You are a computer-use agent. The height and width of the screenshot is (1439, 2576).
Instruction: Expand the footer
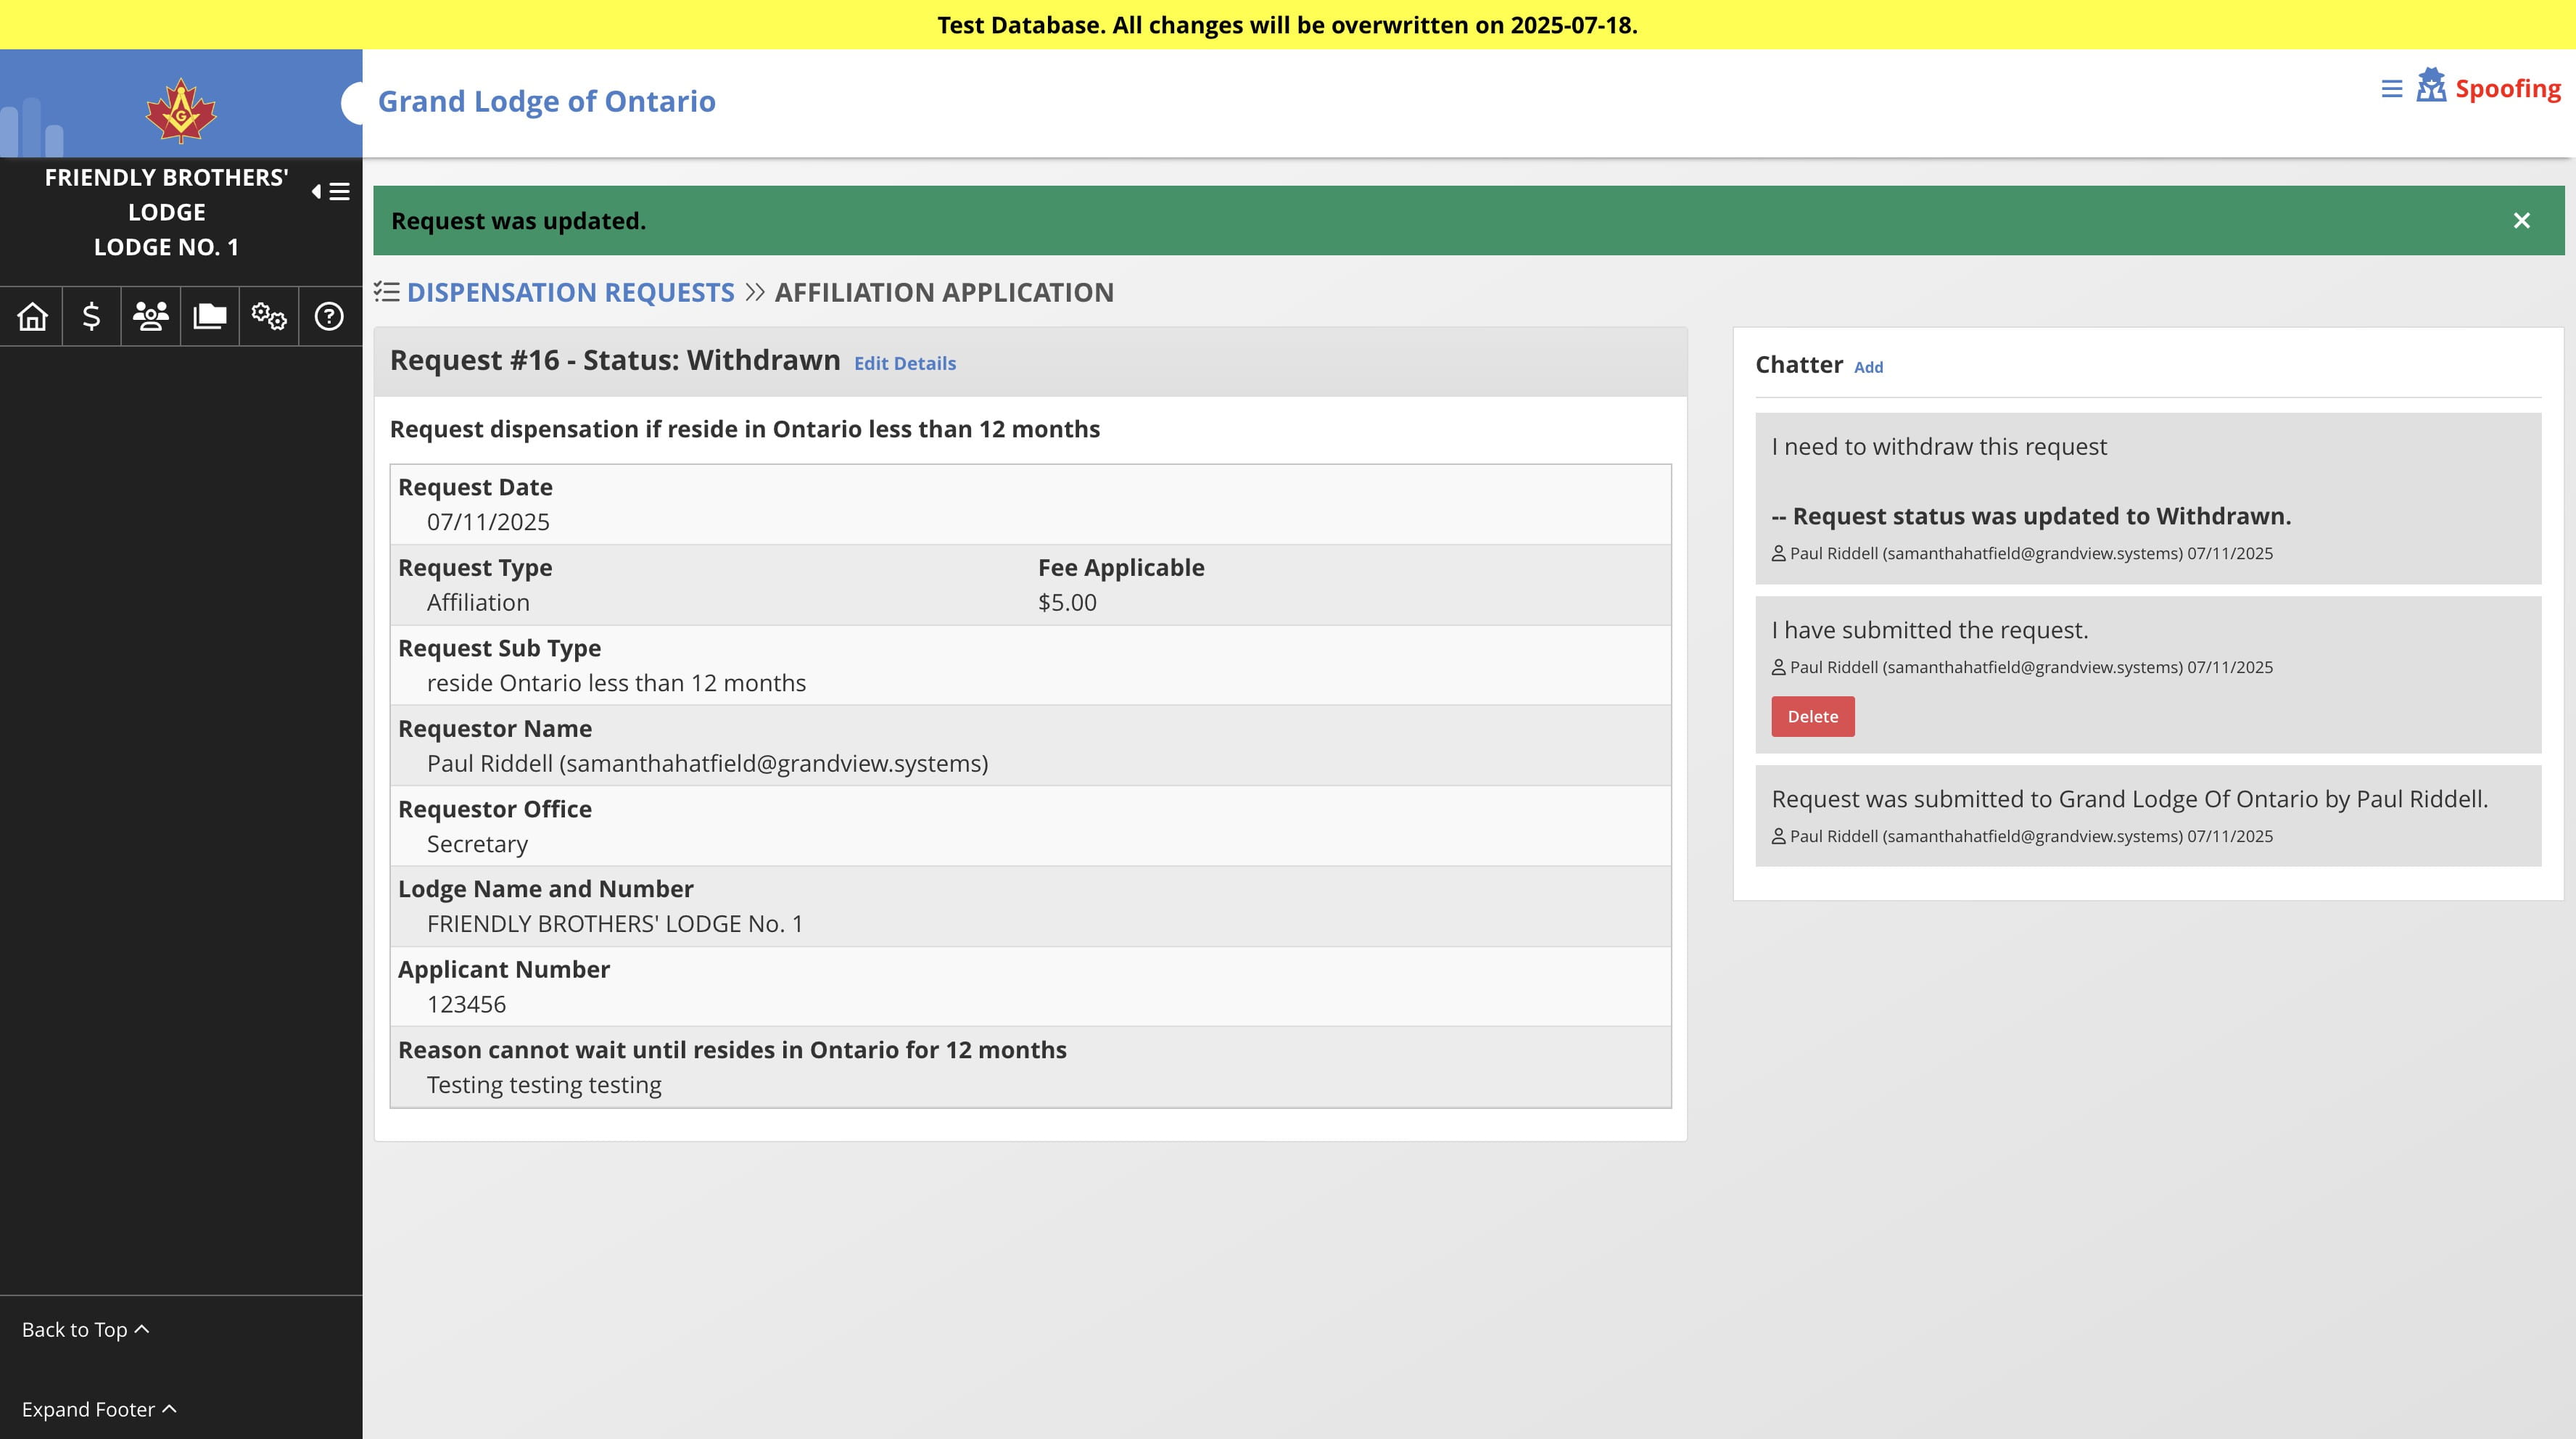[x=99, y=1409]
